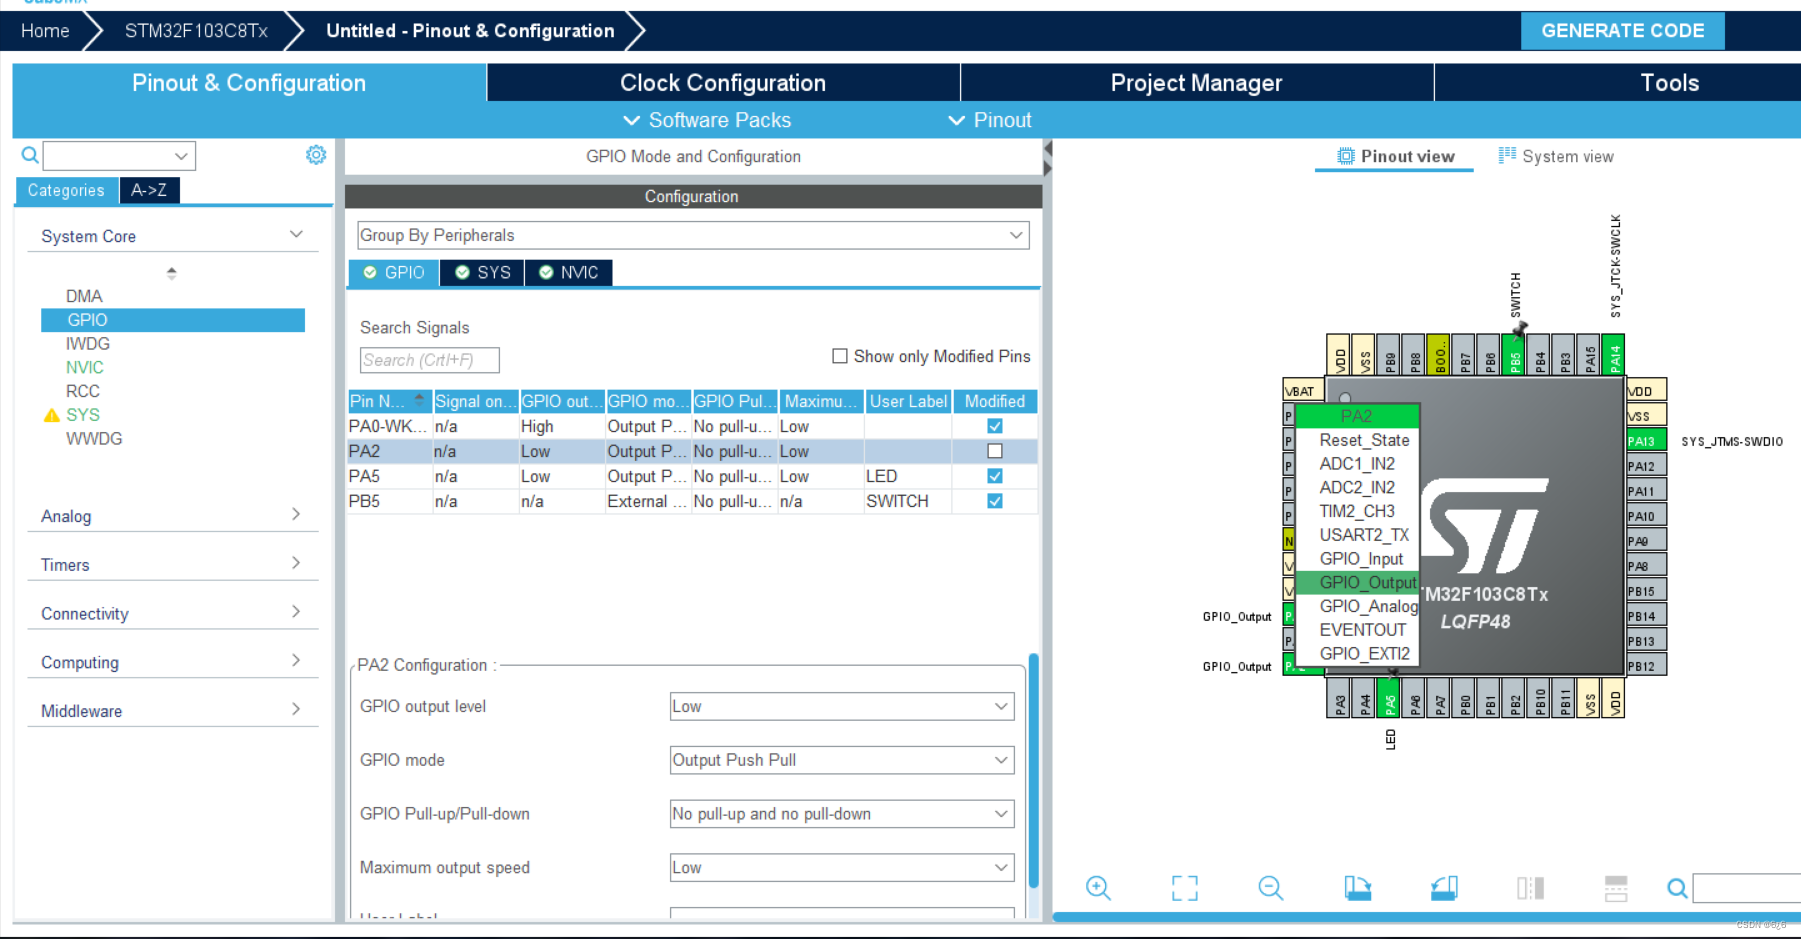Click the GENERATE CODE button

[1622, 31]
